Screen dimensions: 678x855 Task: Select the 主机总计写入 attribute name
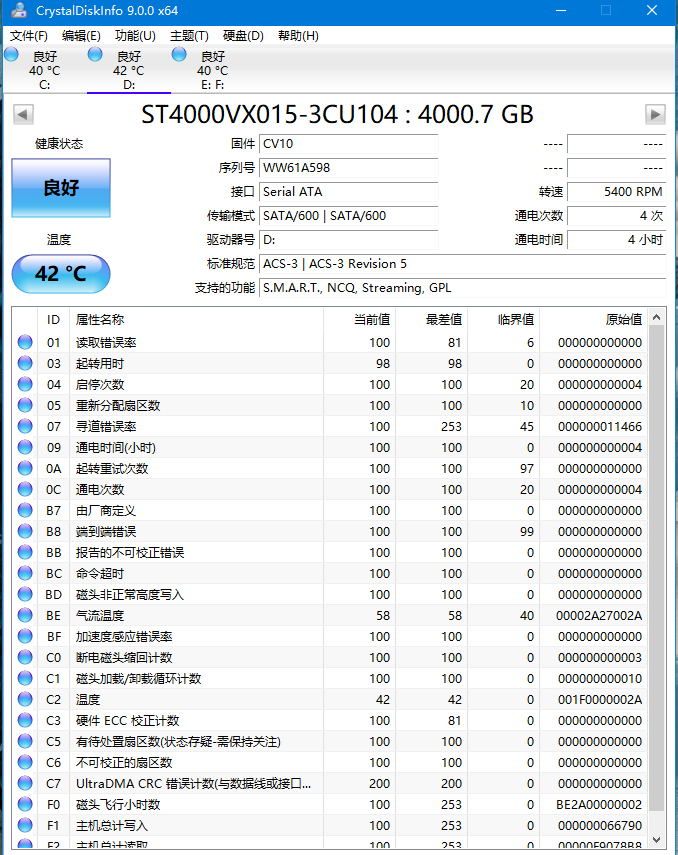click(112, 826)
